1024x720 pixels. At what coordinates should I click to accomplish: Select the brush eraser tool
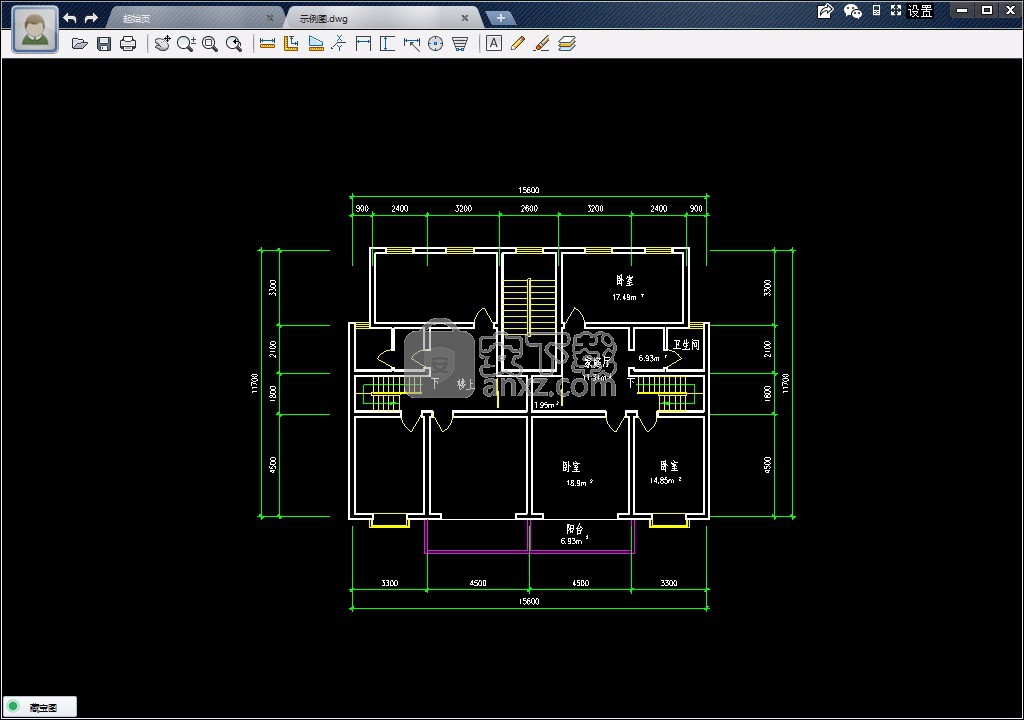coord(542,44)
